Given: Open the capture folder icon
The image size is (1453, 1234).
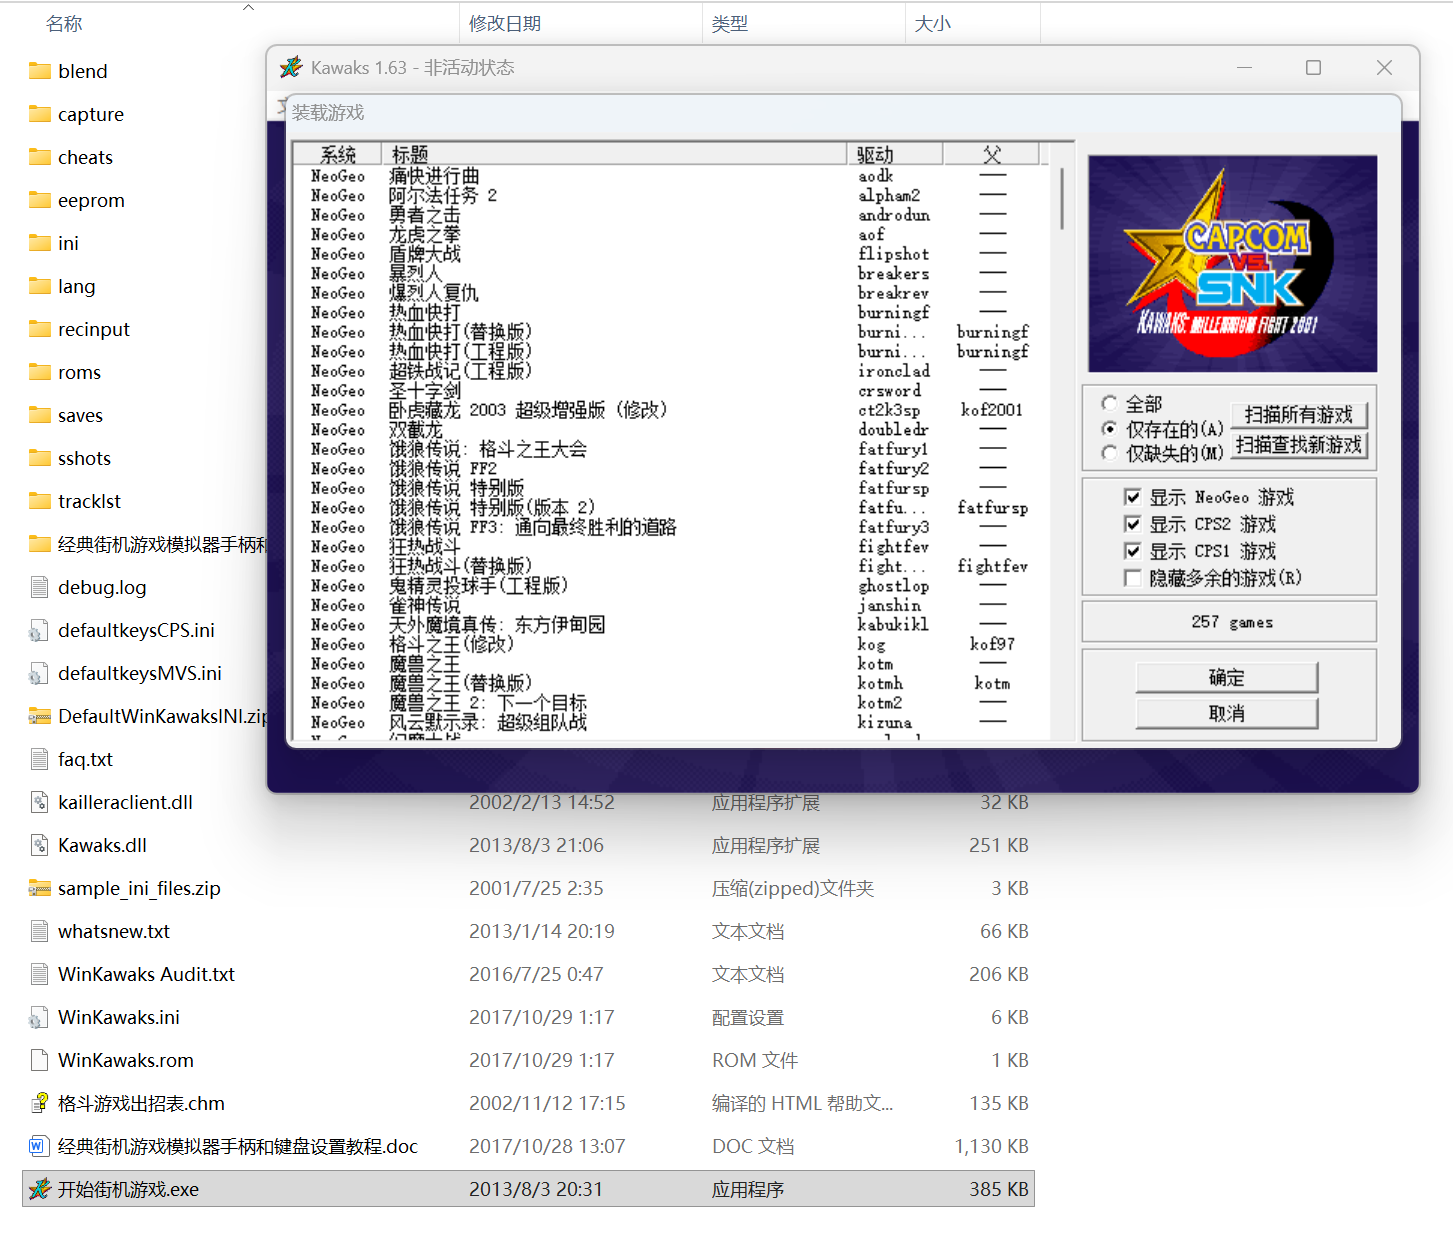Looking at the screenshot, I should 40,114.
